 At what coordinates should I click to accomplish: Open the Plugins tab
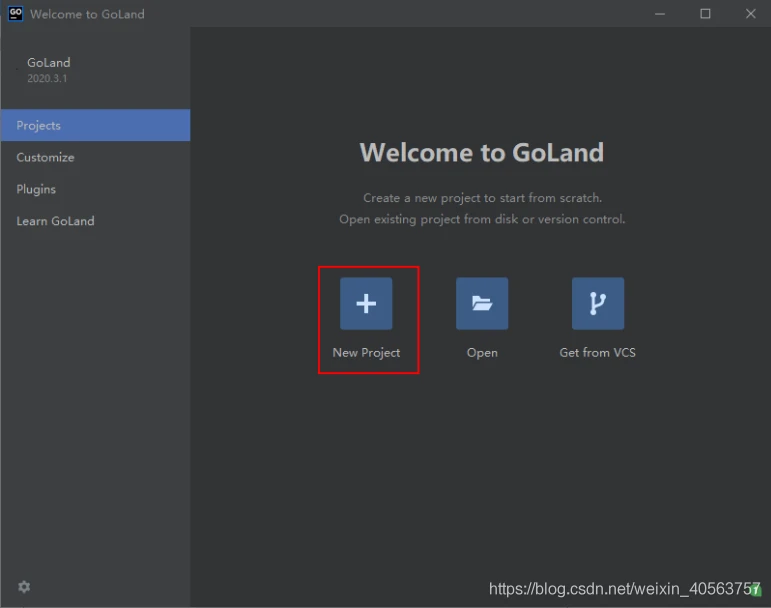(x=95, y=189)
